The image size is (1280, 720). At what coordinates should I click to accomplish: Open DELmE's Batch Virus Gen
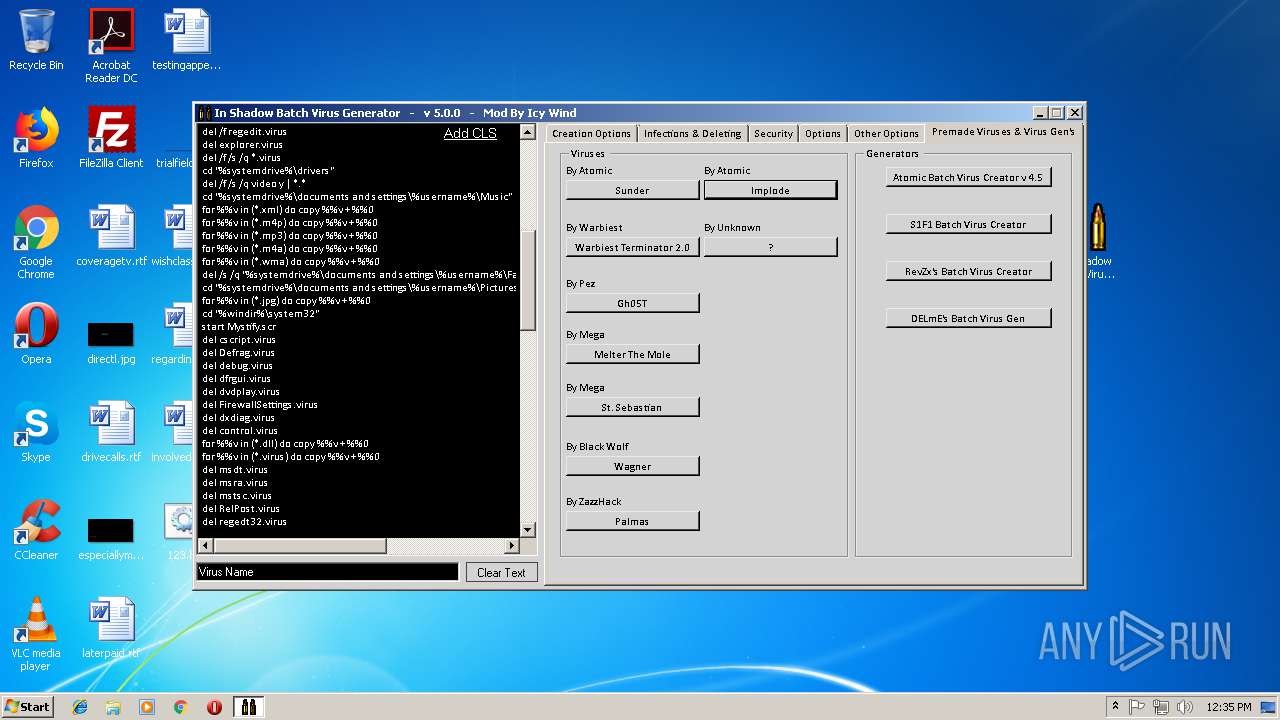click(968, 318)
